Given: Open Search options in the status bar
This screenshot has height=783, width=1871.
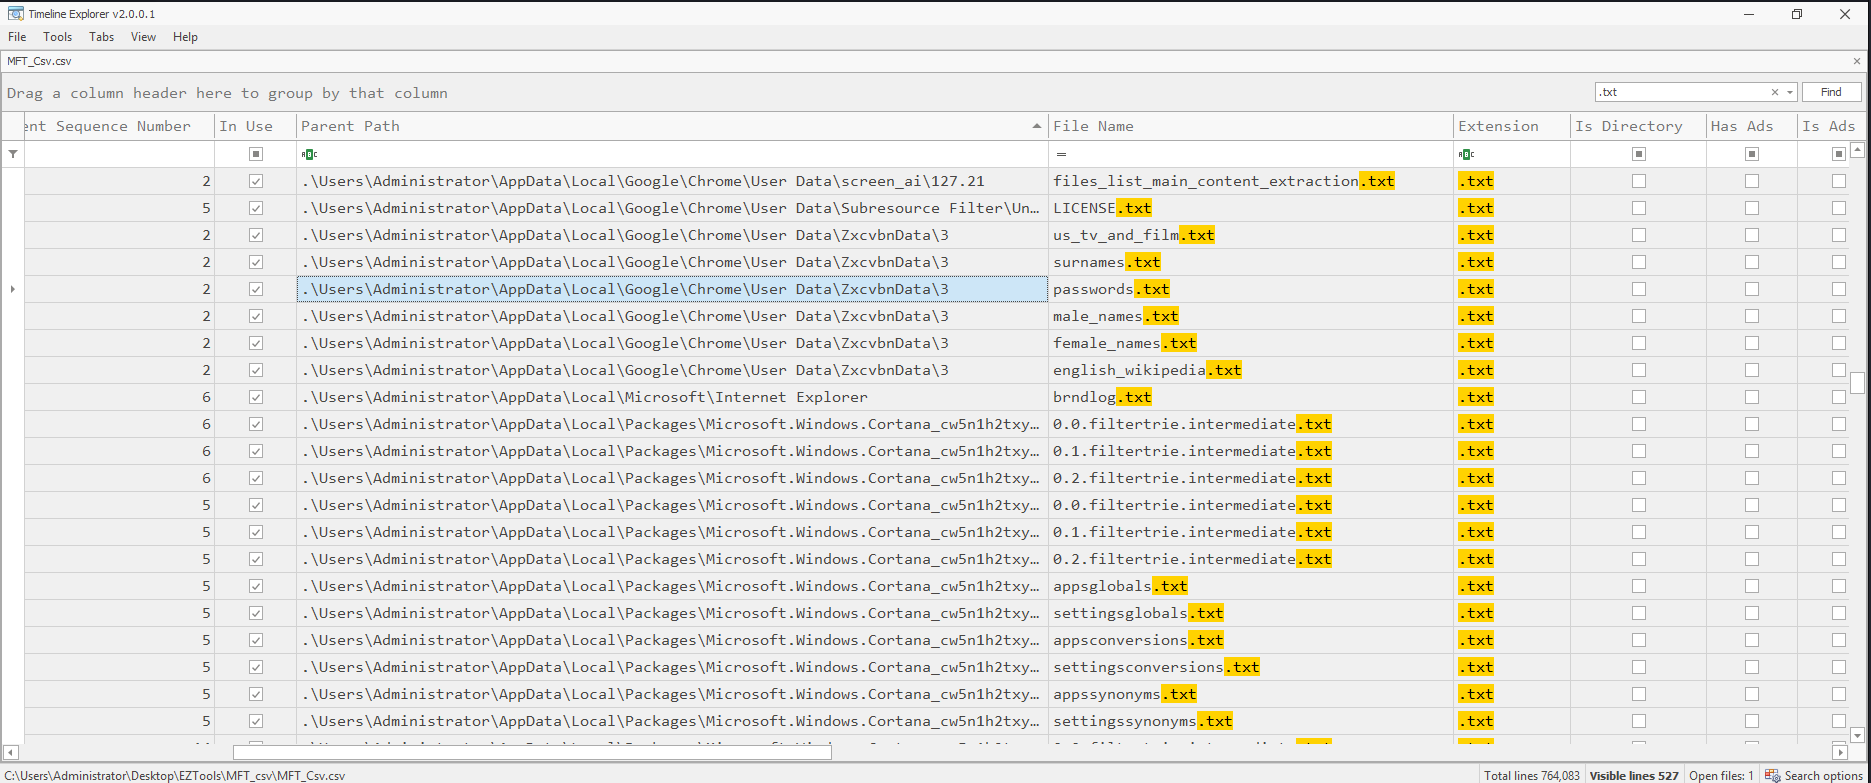Looking at the screenshot, I should pyautogui.click(x=1815, y=775).
